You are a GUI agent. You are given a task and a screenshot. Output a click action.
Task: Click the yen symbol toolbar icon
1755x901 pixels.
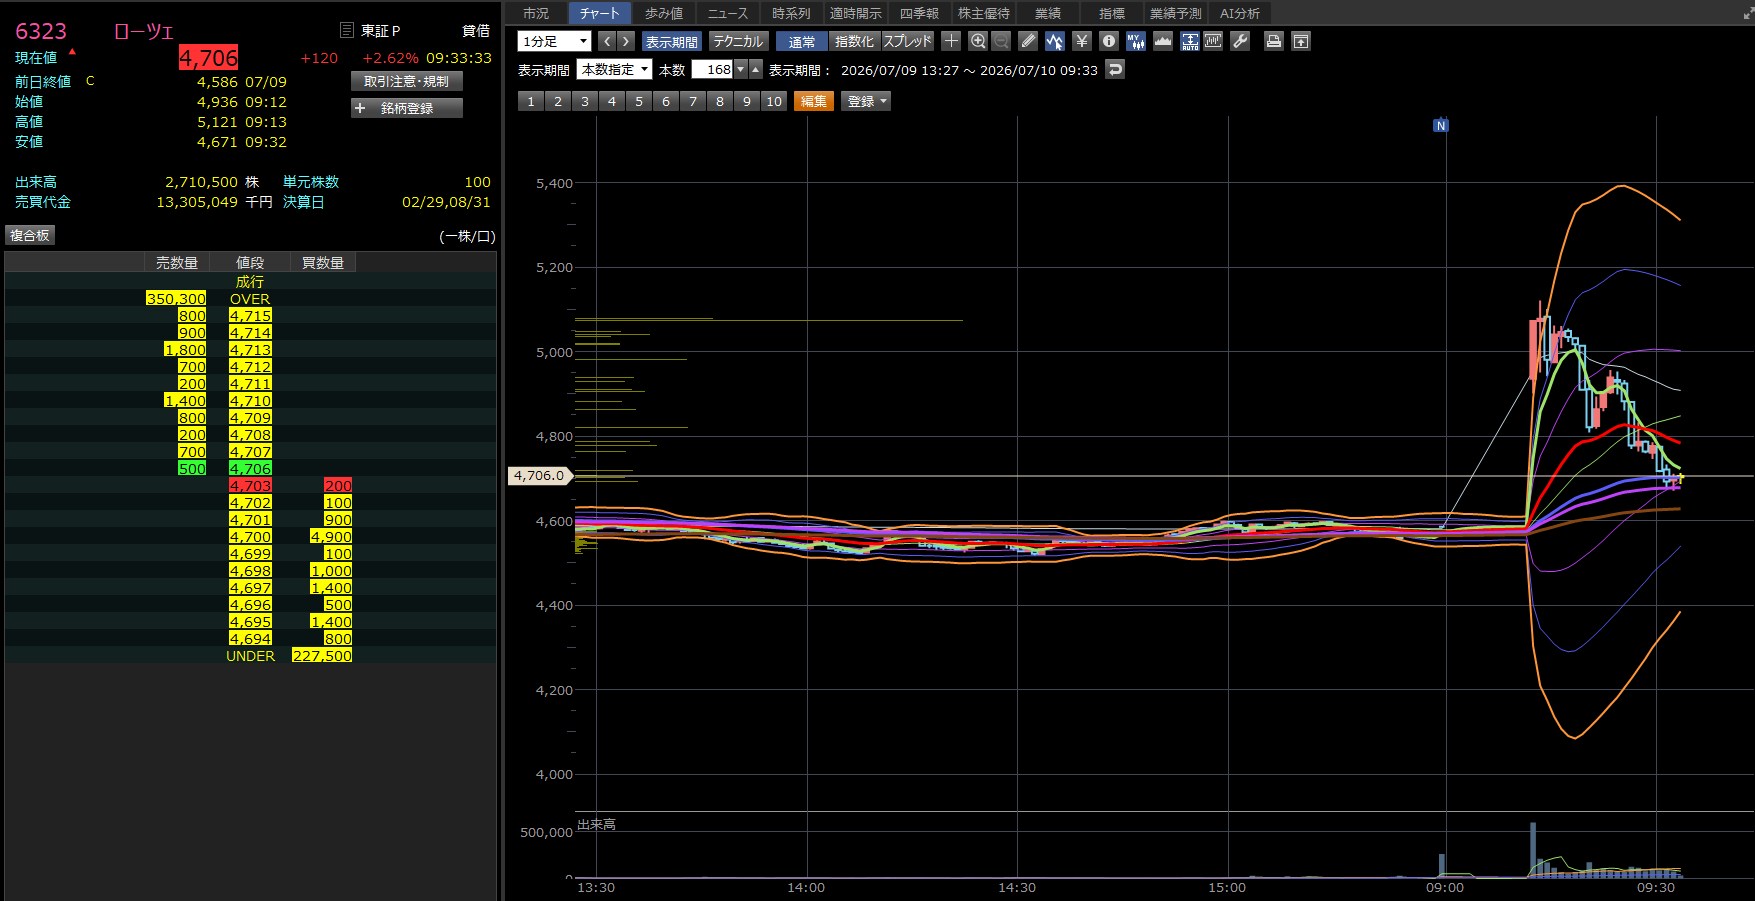(x=1082, y=41)
